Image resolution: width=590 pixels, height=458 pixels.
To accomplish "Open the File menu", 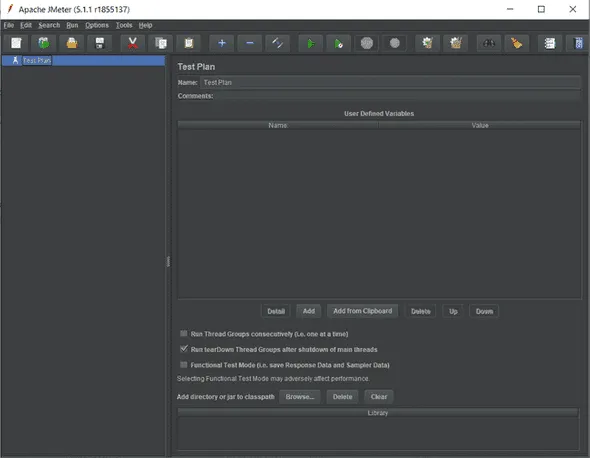I will pos(9,25).
